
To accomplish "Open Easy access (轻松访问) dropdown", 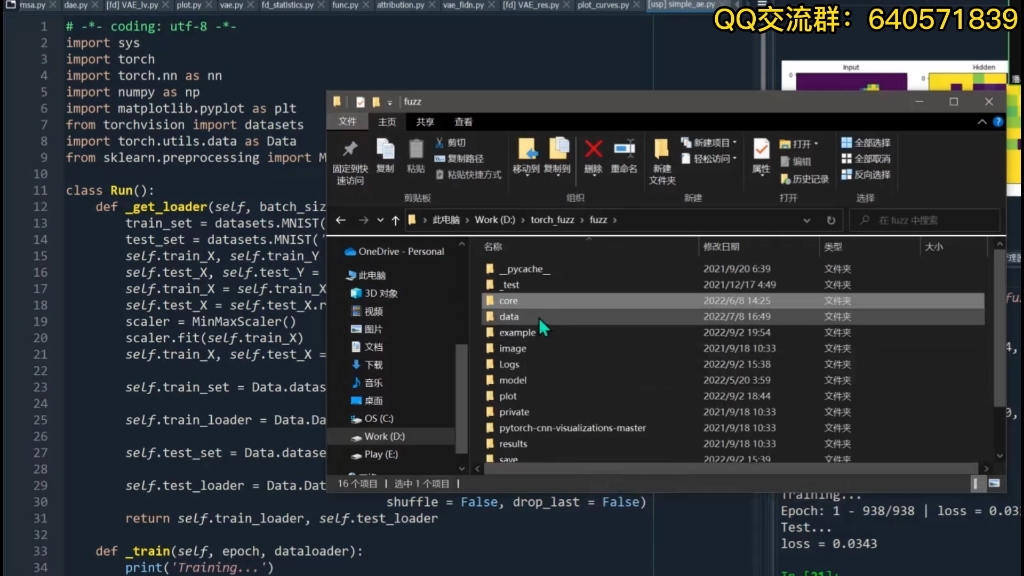I will [709, 159].
